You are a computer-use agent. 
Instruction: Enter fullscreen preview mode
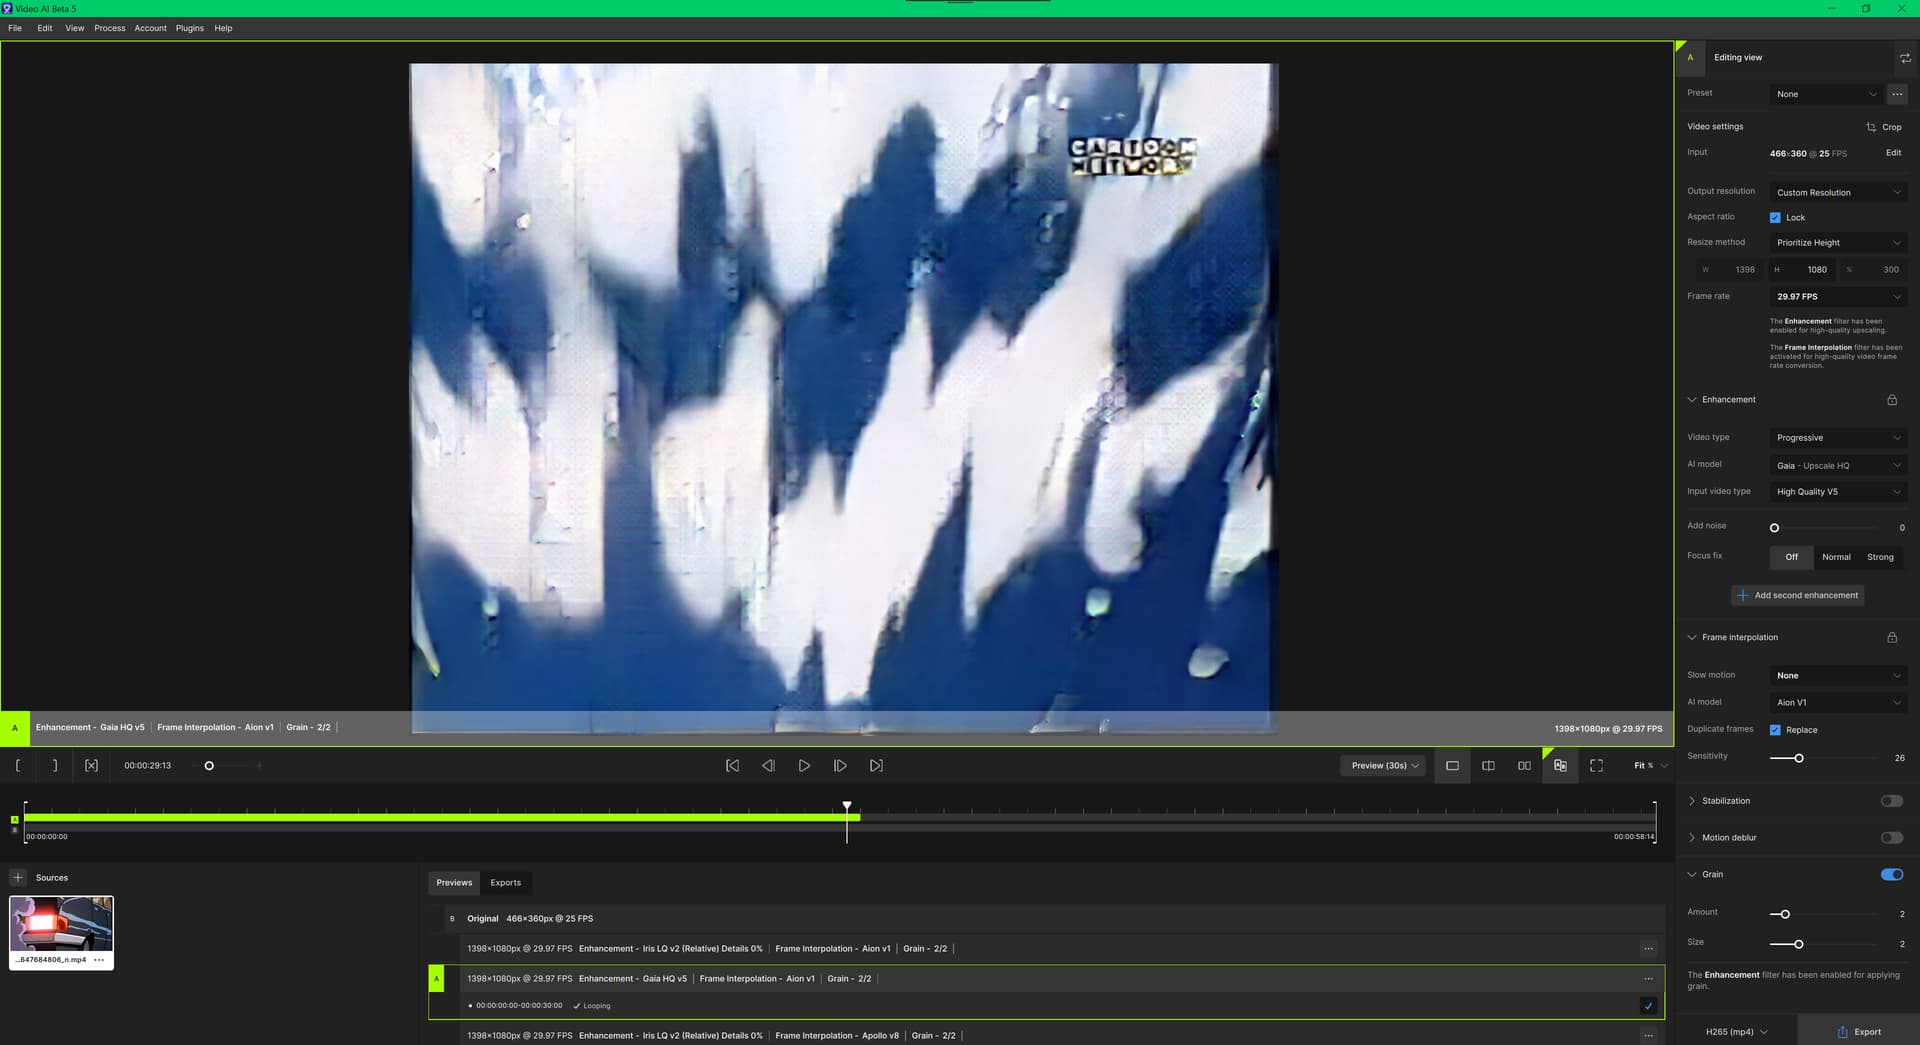tap(1596, 766)
